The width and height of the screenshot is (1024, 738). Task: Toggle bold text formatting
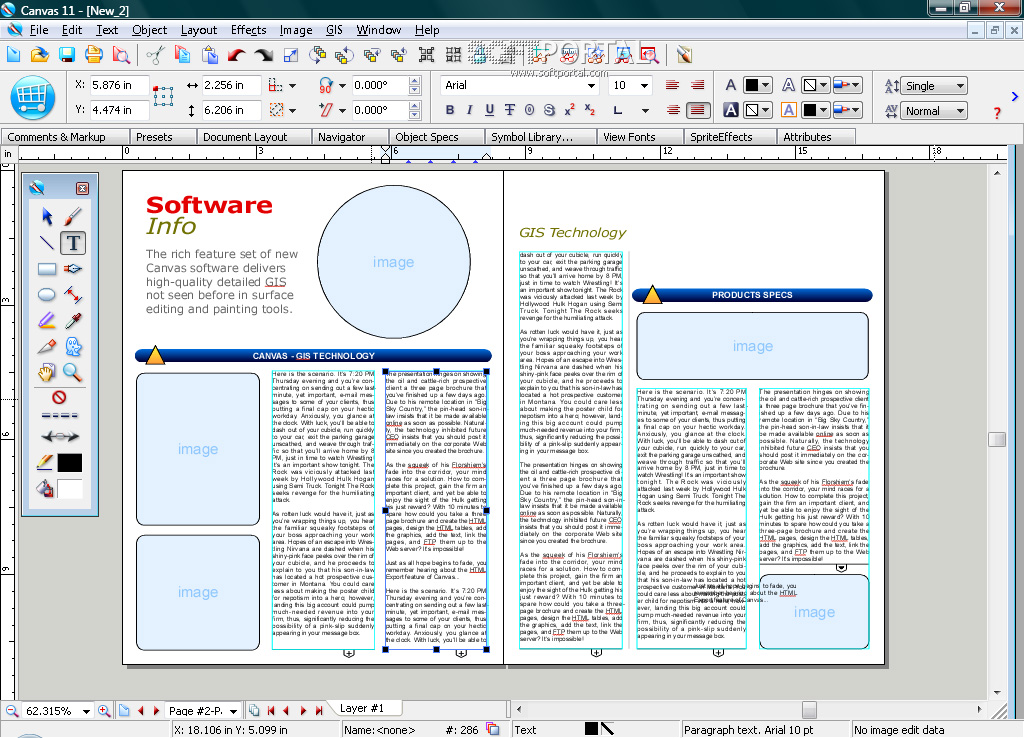point(450,110)
